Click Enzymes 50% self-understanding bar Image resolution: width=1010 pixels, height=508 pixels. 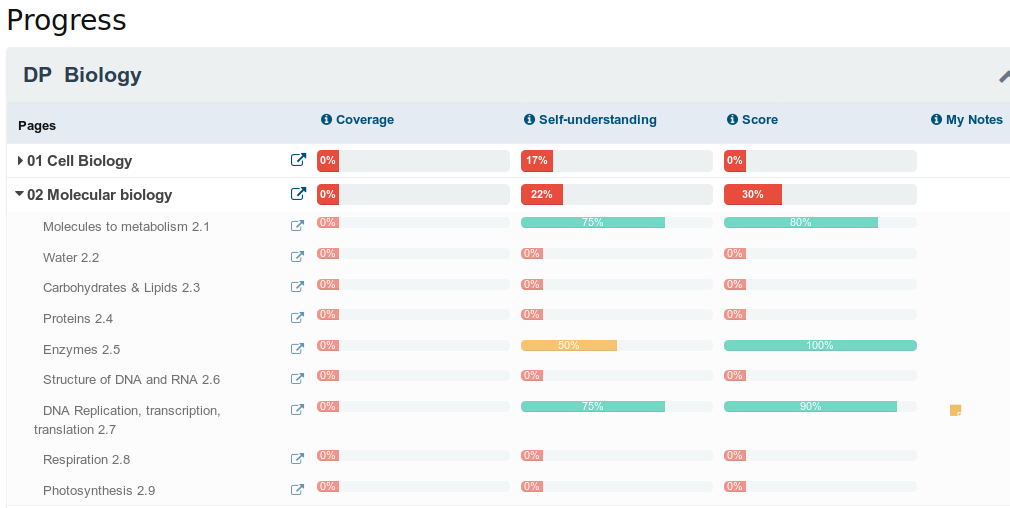click(568, 346)
